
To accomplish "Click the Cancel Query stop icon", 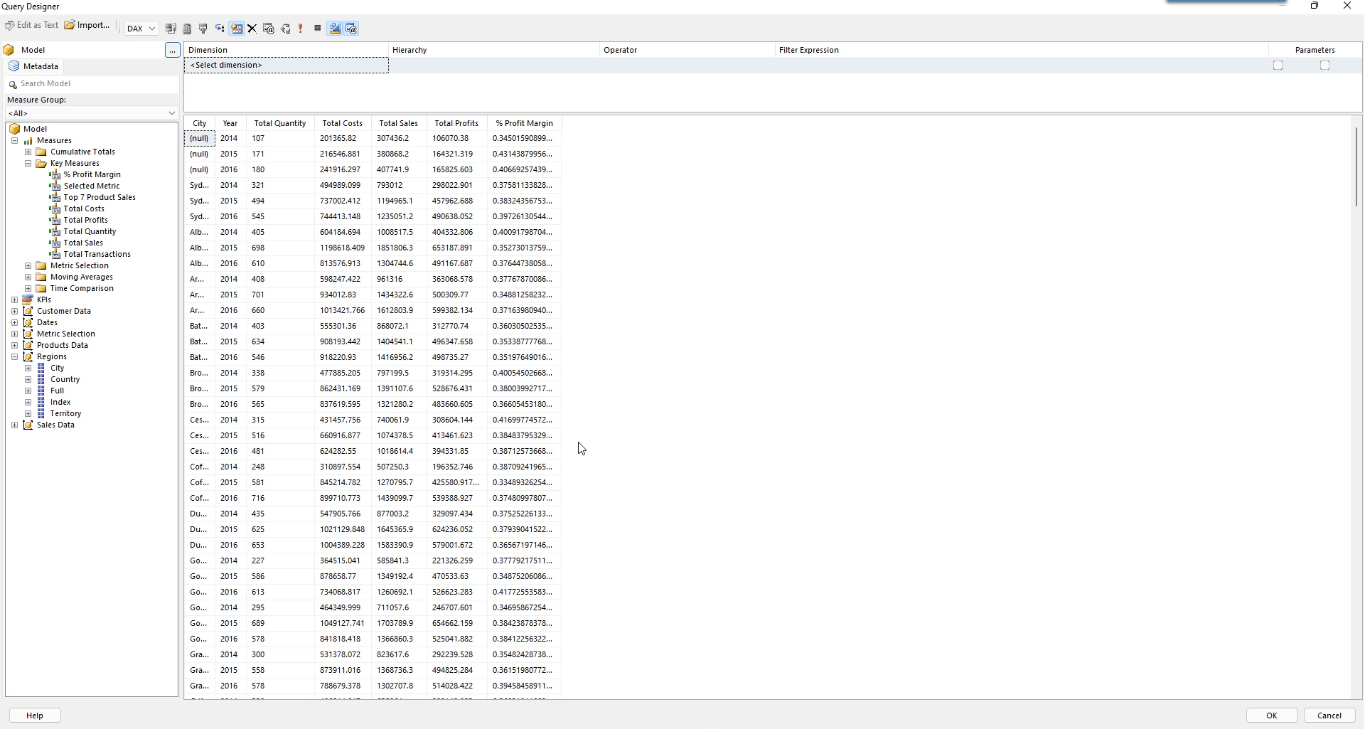I will [317, 28].
